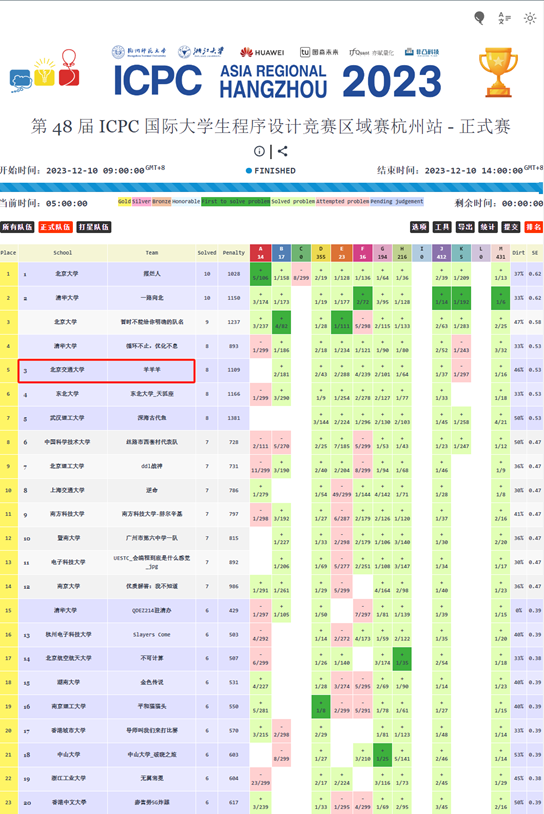Click the highlighted 北京交通大学 team row
The height and width of the screenshot is (814, 544).
pos(106,371)
